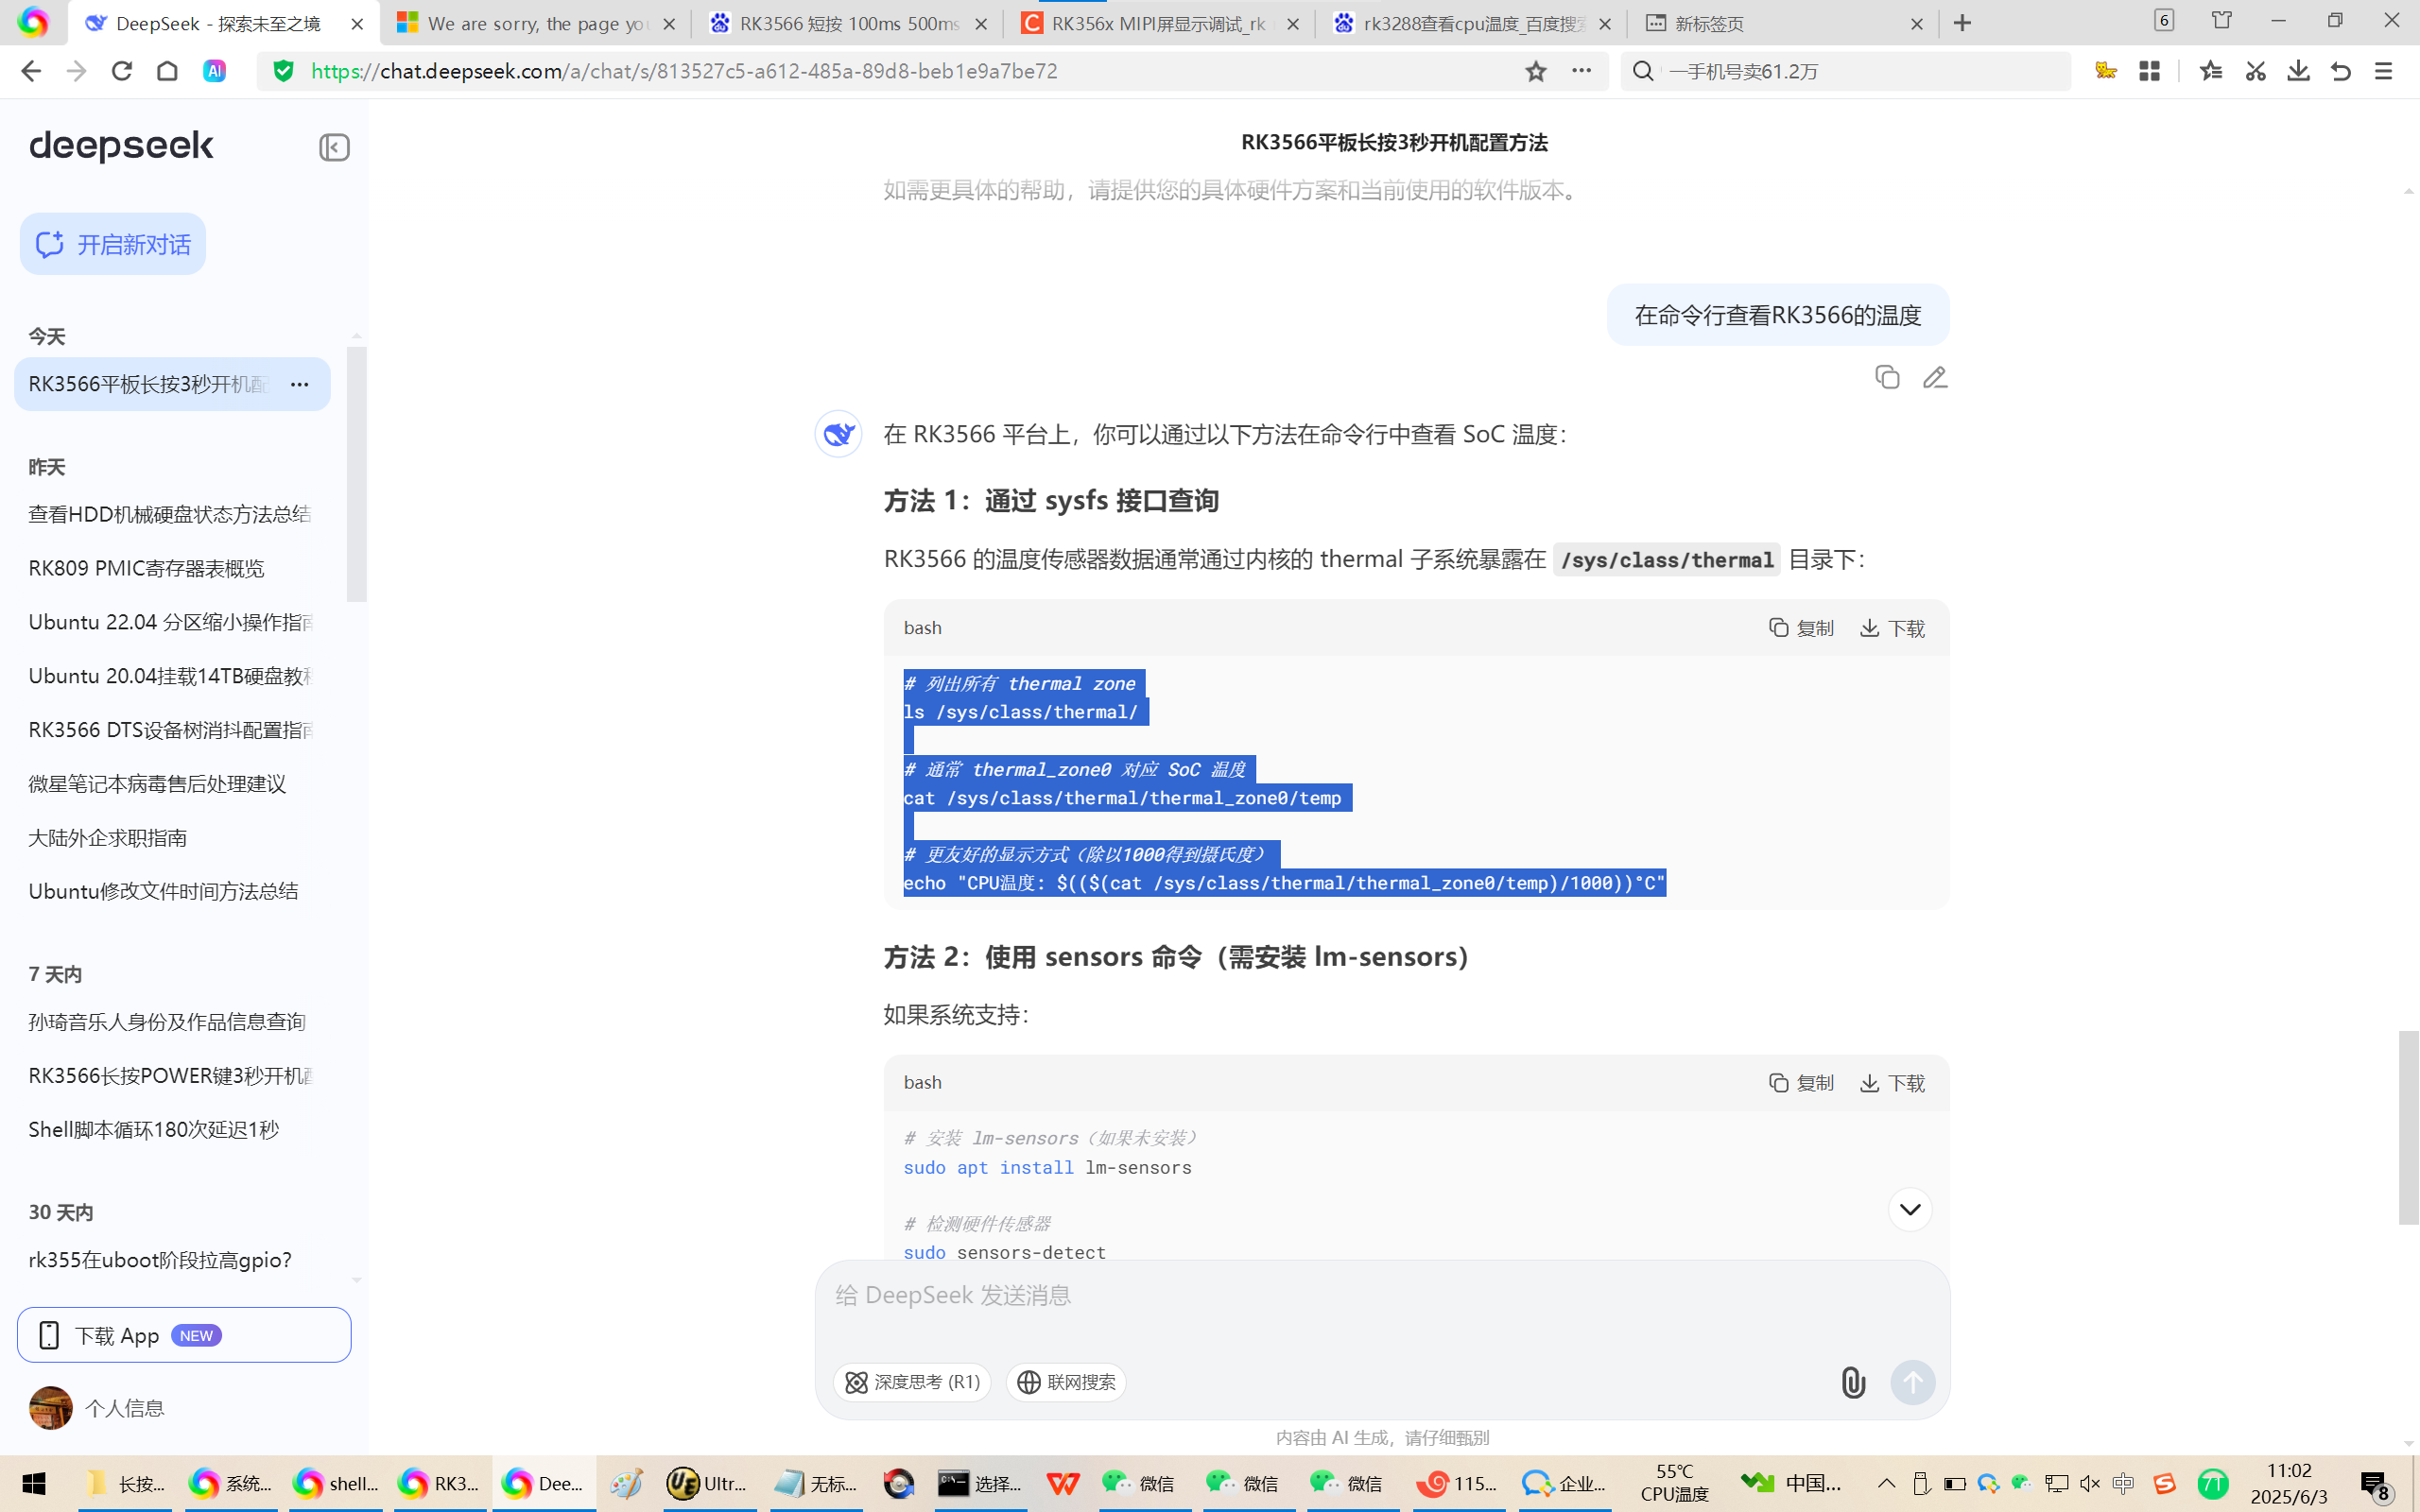The width and height of the screenshot is (2420, 1512).
Task: Click the send message arrow button
Action: [x=1912, y=1382]
